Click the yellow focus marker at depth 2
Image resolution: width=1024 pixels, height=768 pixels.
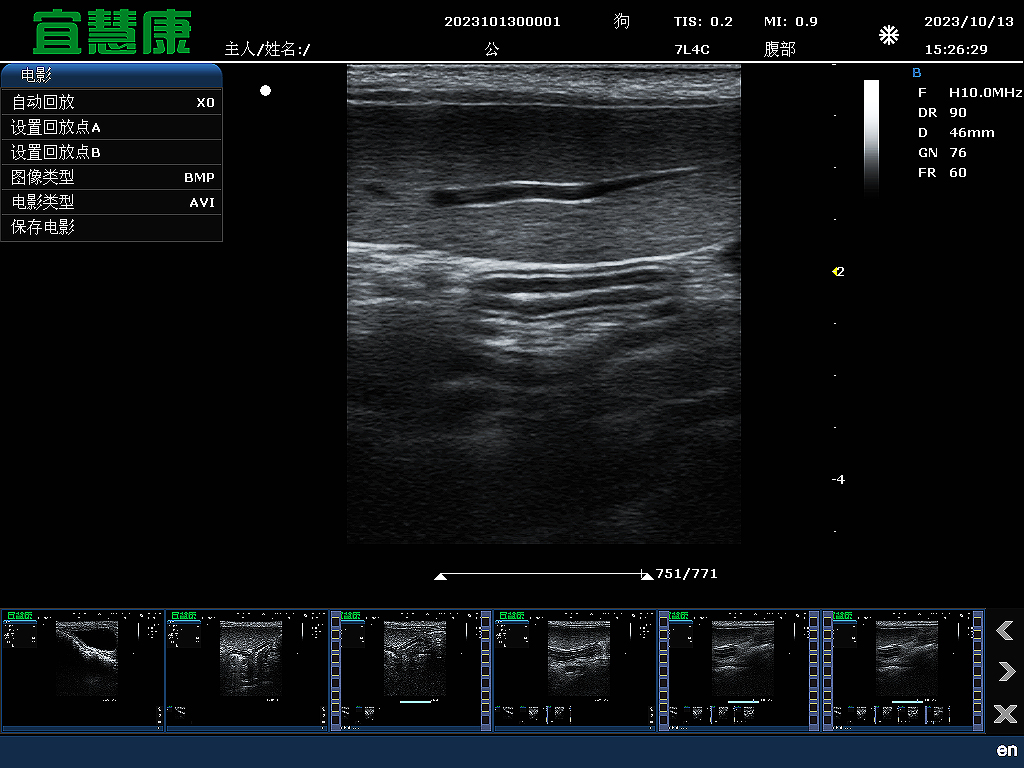tap(836, 271)
